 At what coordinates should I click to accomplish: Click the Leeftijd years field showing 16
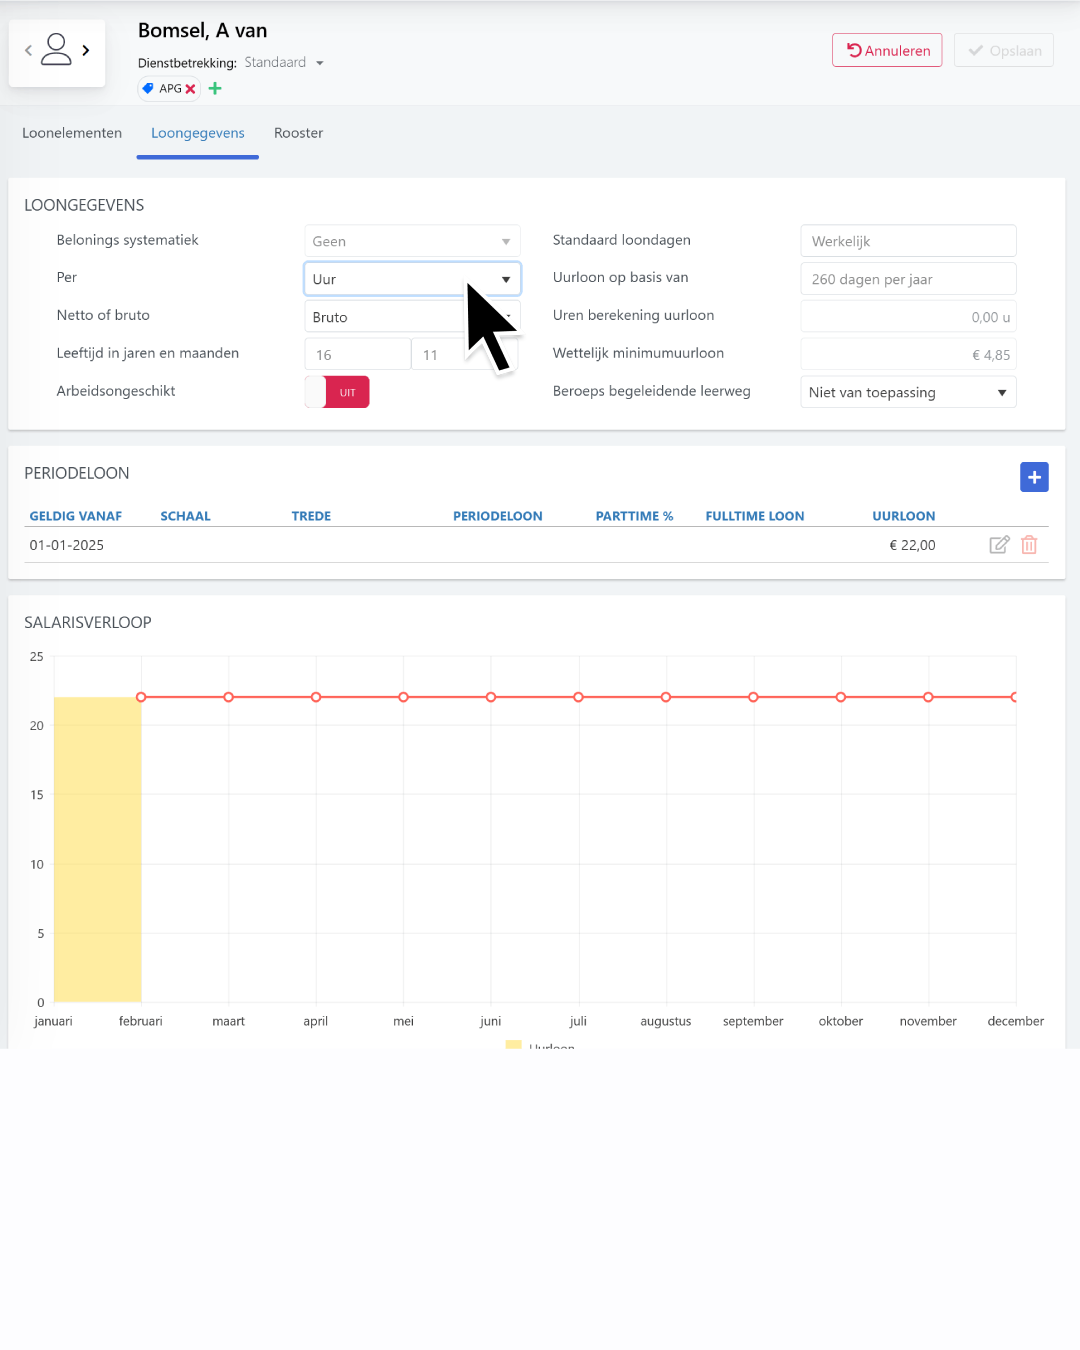tap(356, 355)
